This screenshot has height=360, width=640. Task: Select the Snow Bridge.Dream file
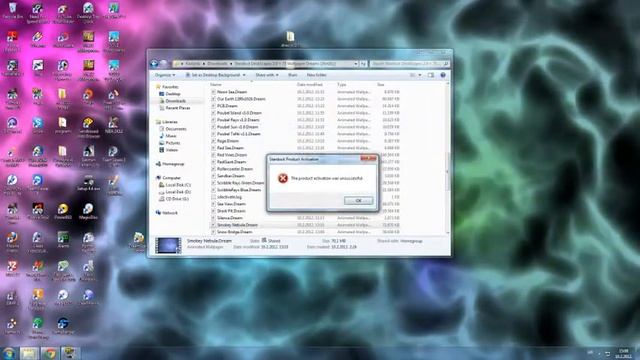tap(234, 232)
